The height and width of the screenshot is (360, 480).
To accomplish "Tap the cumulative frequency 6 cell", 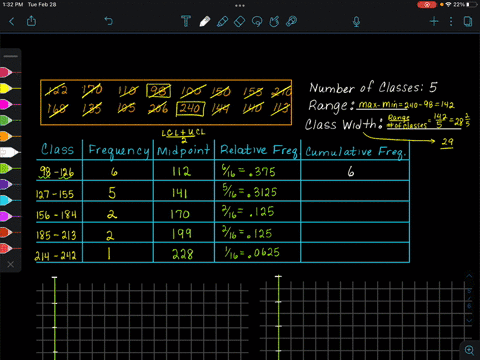I will [x=351, y=172].
